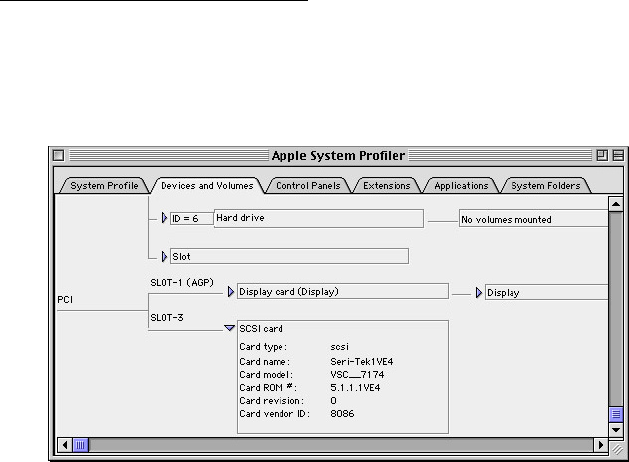
Task: Click the card name Seri-Tek1VE4
Action: coord(362,362)
